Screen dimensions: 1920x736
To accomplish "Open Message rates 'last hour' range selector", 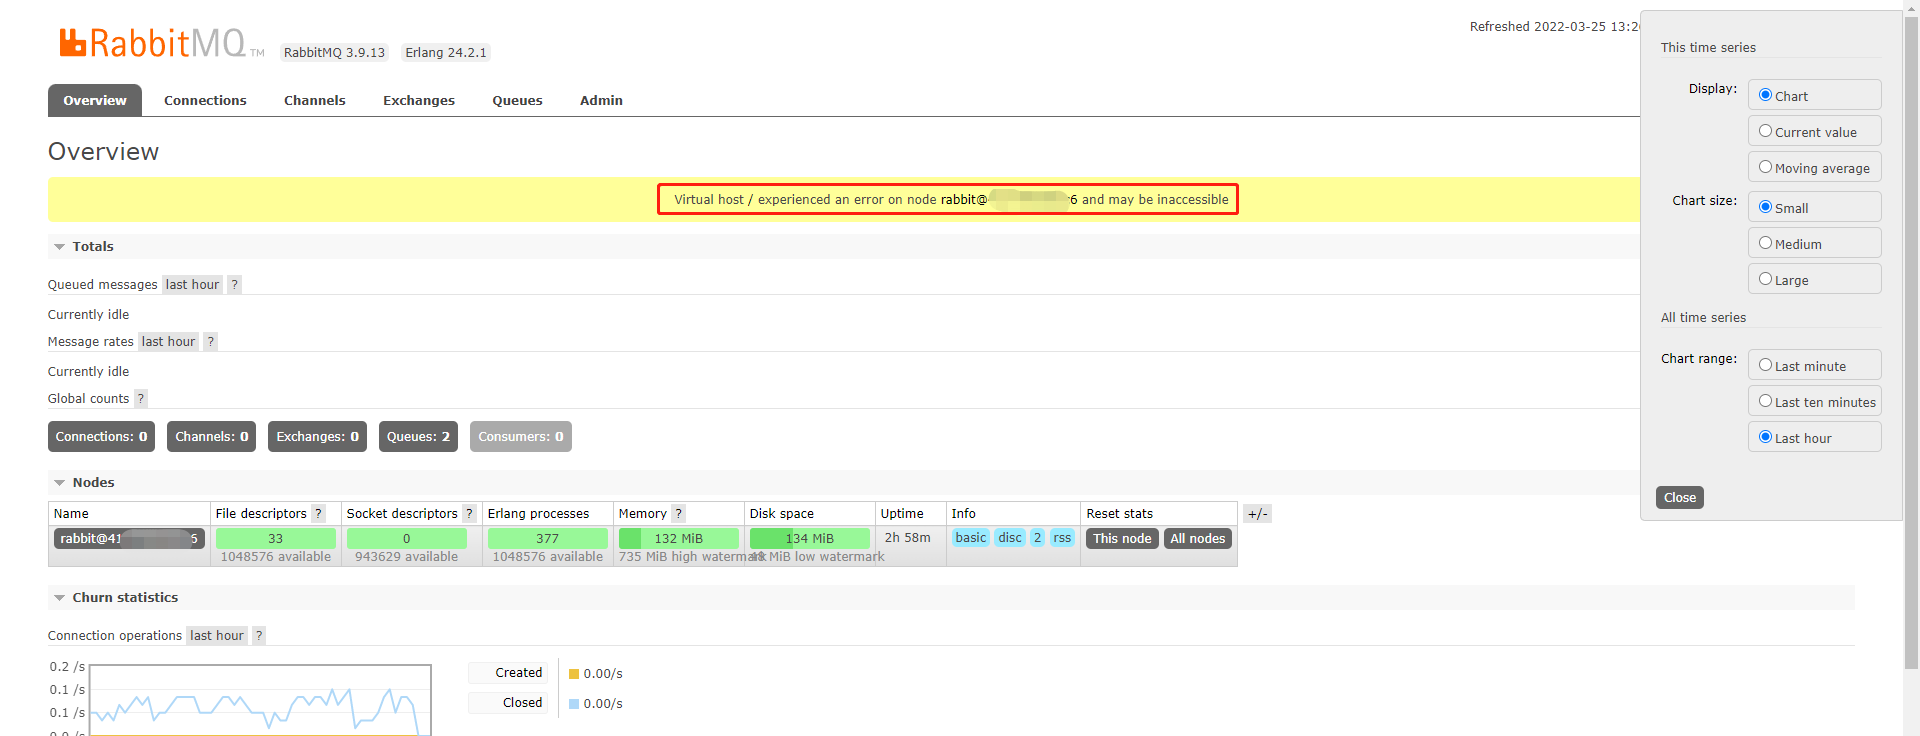I will (168, 342).
